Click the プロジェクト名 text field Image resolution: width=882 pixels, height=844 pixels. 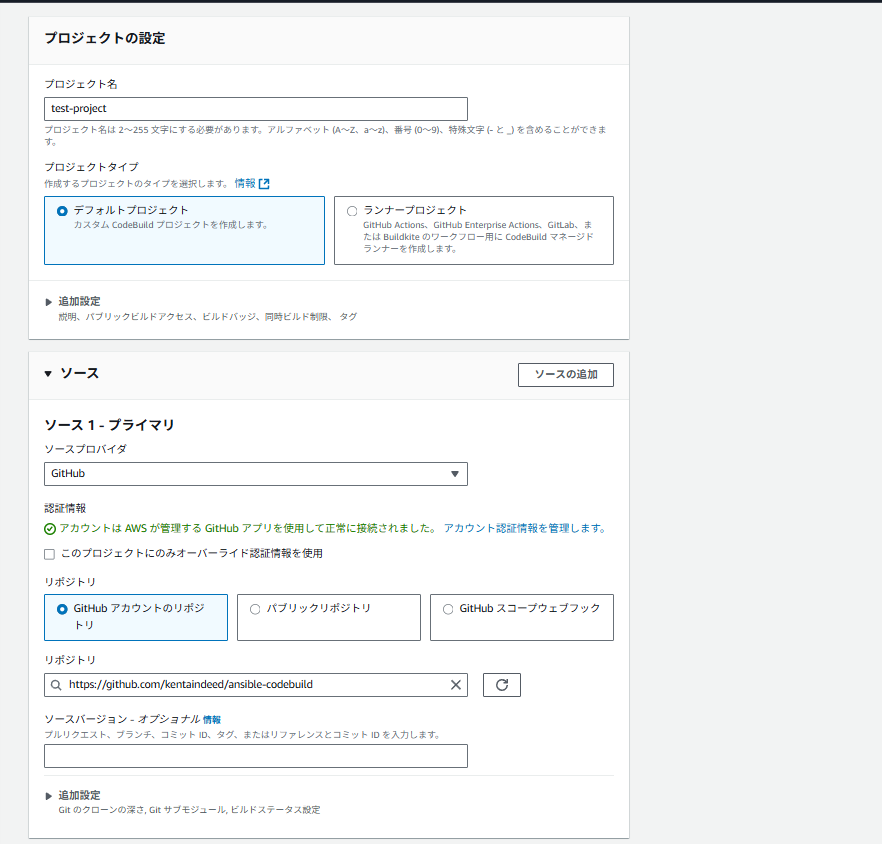[x=256, y=109]
